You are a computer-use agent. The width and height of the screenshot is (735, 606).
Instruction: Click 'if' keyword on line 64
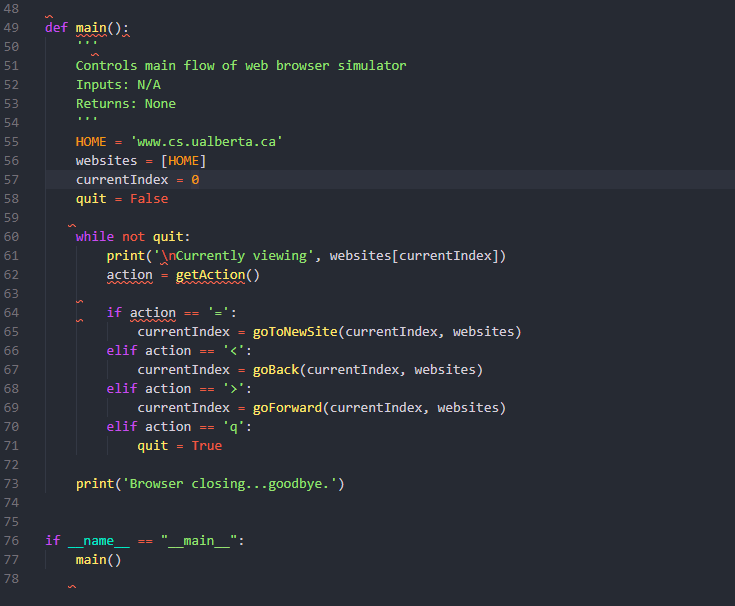(x=114, y=313)
